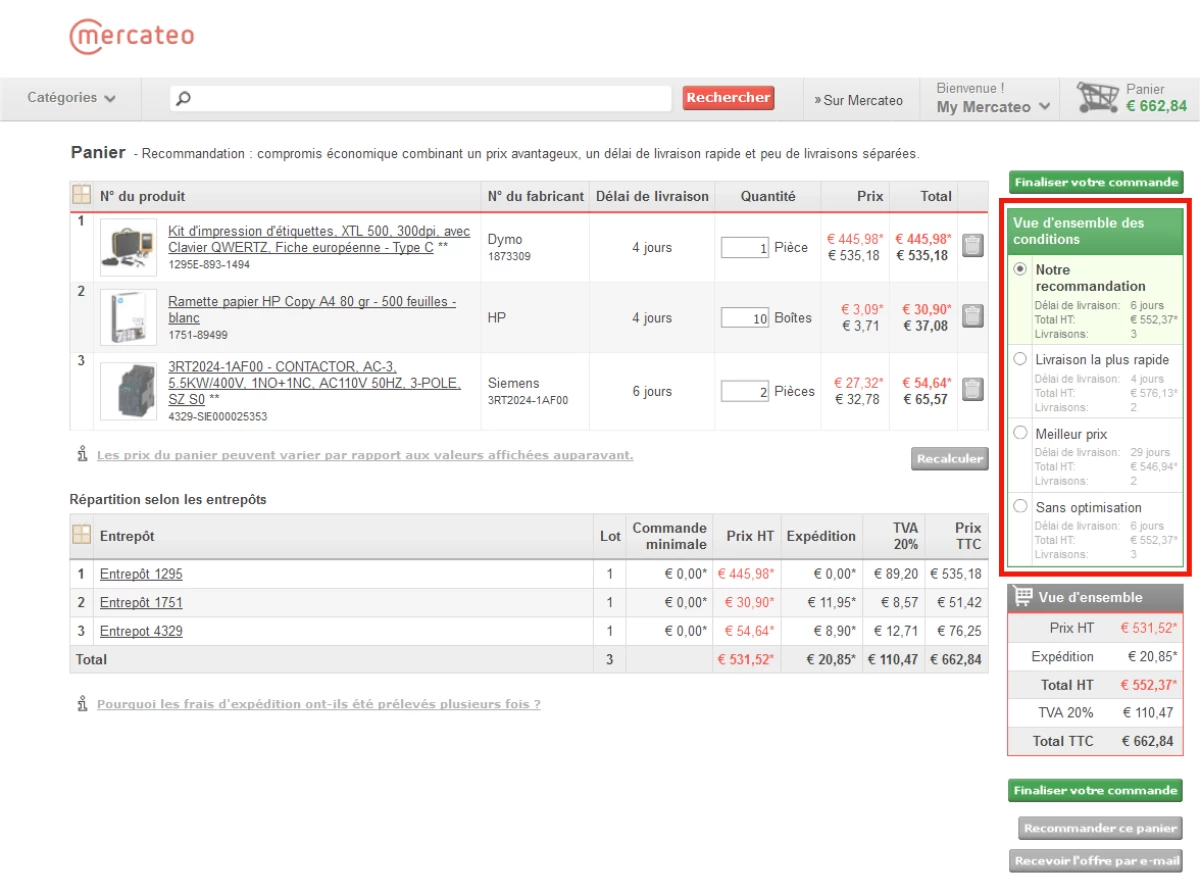
Task: Click trash icon for Siemens contactor row
Action: (x=972, y=390)
